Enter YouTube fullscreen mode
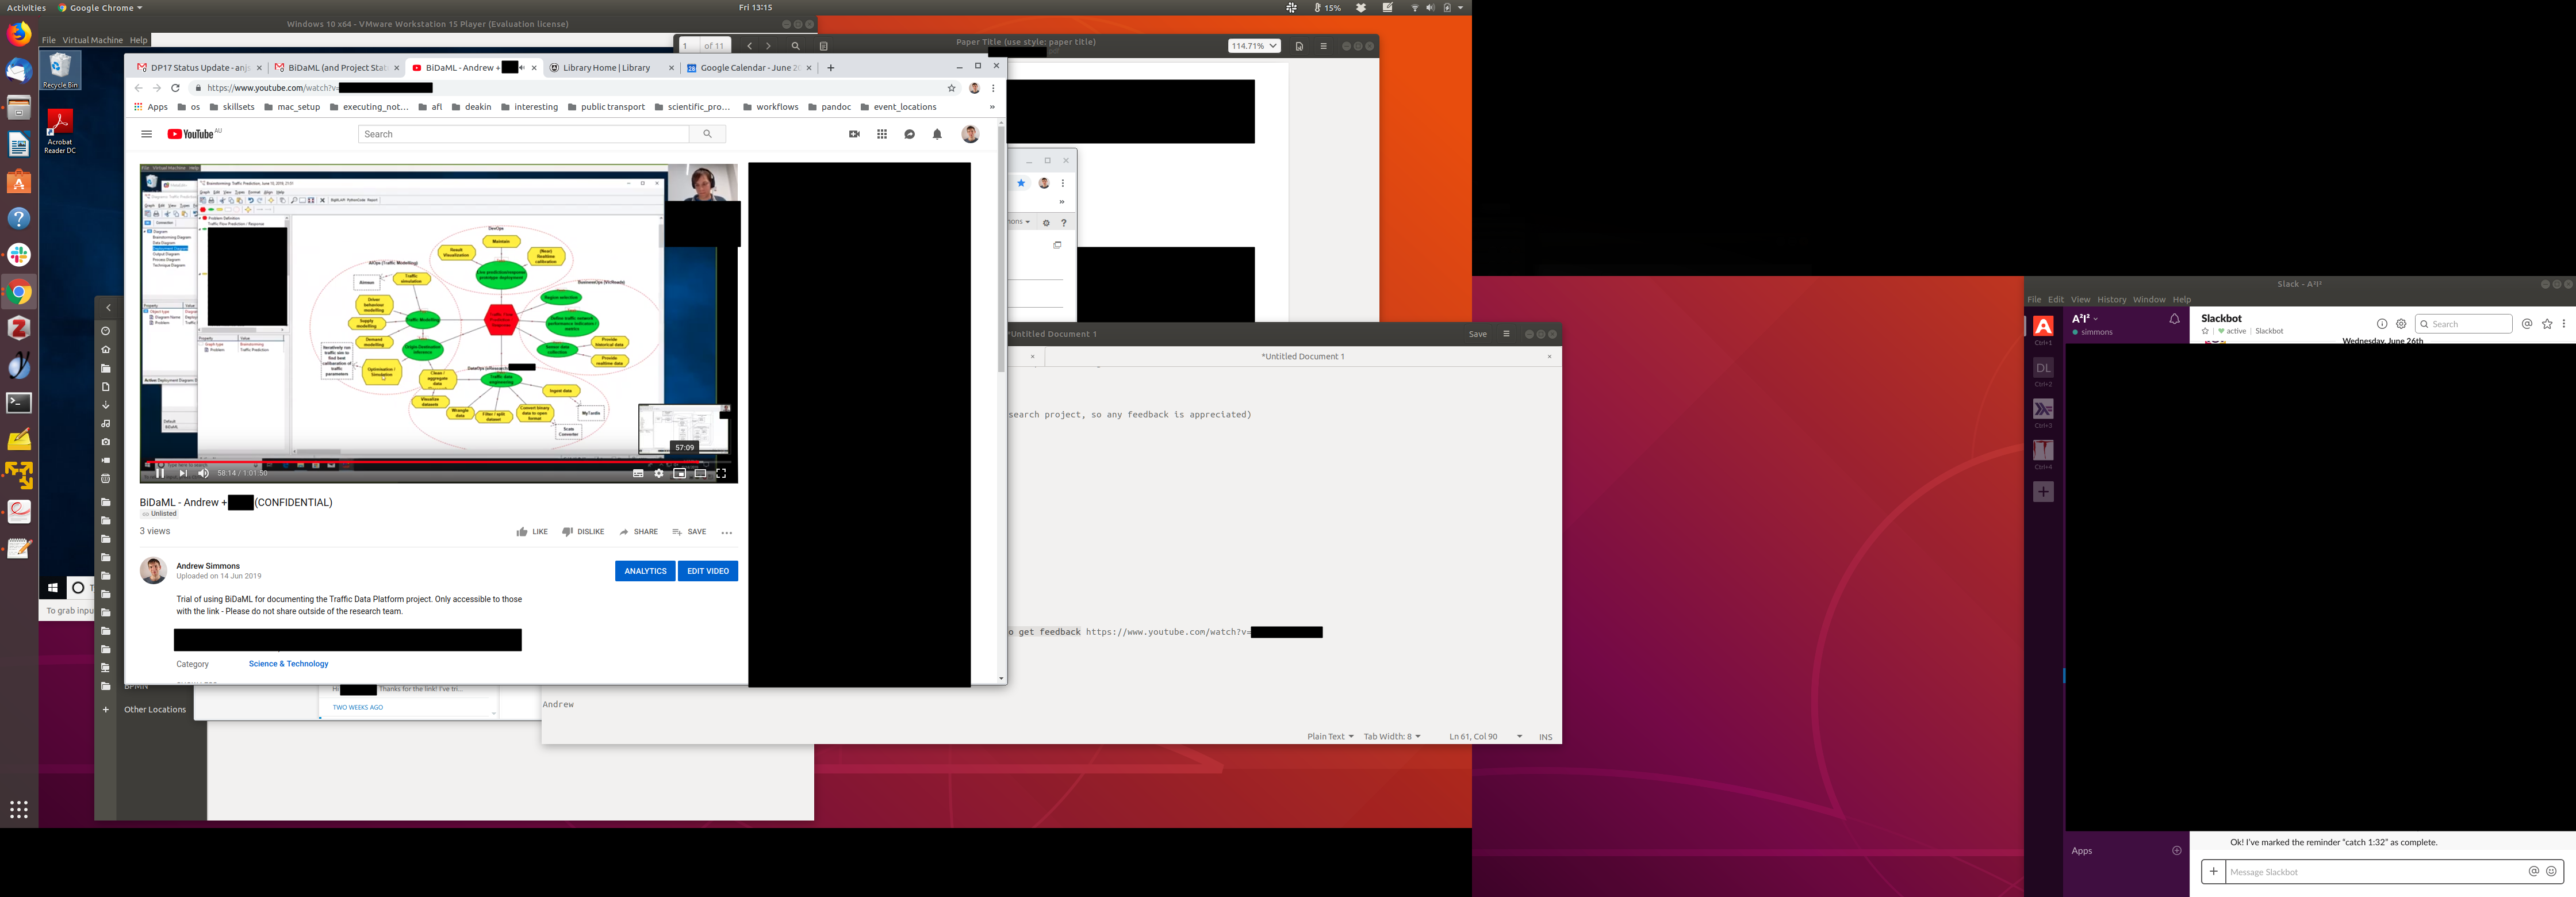2576x897 pixels. [721, 473]
